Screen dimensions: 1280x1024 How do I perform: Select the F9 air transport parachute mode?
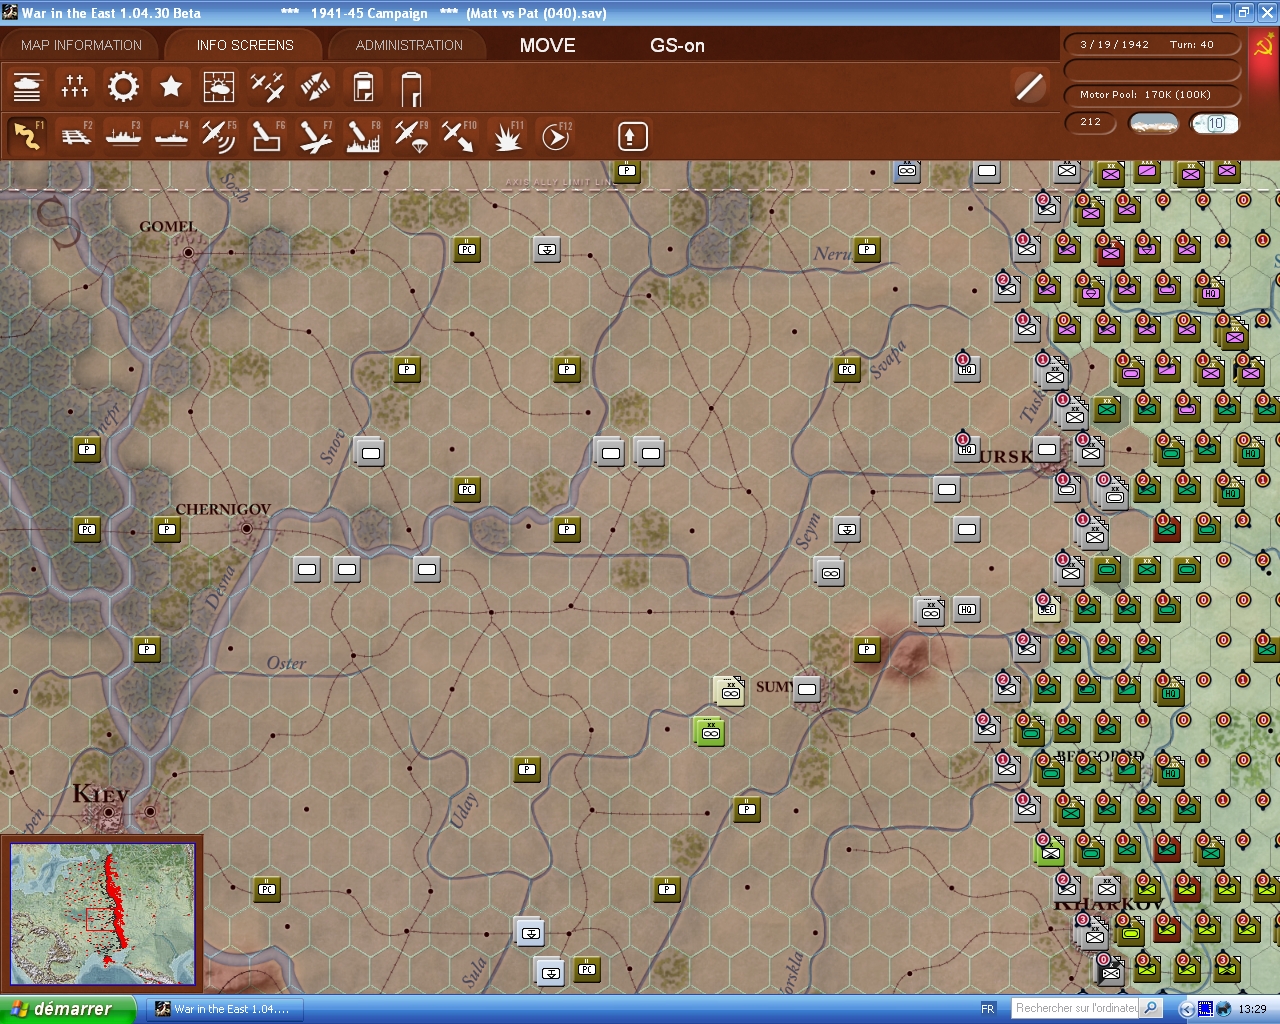411,136
